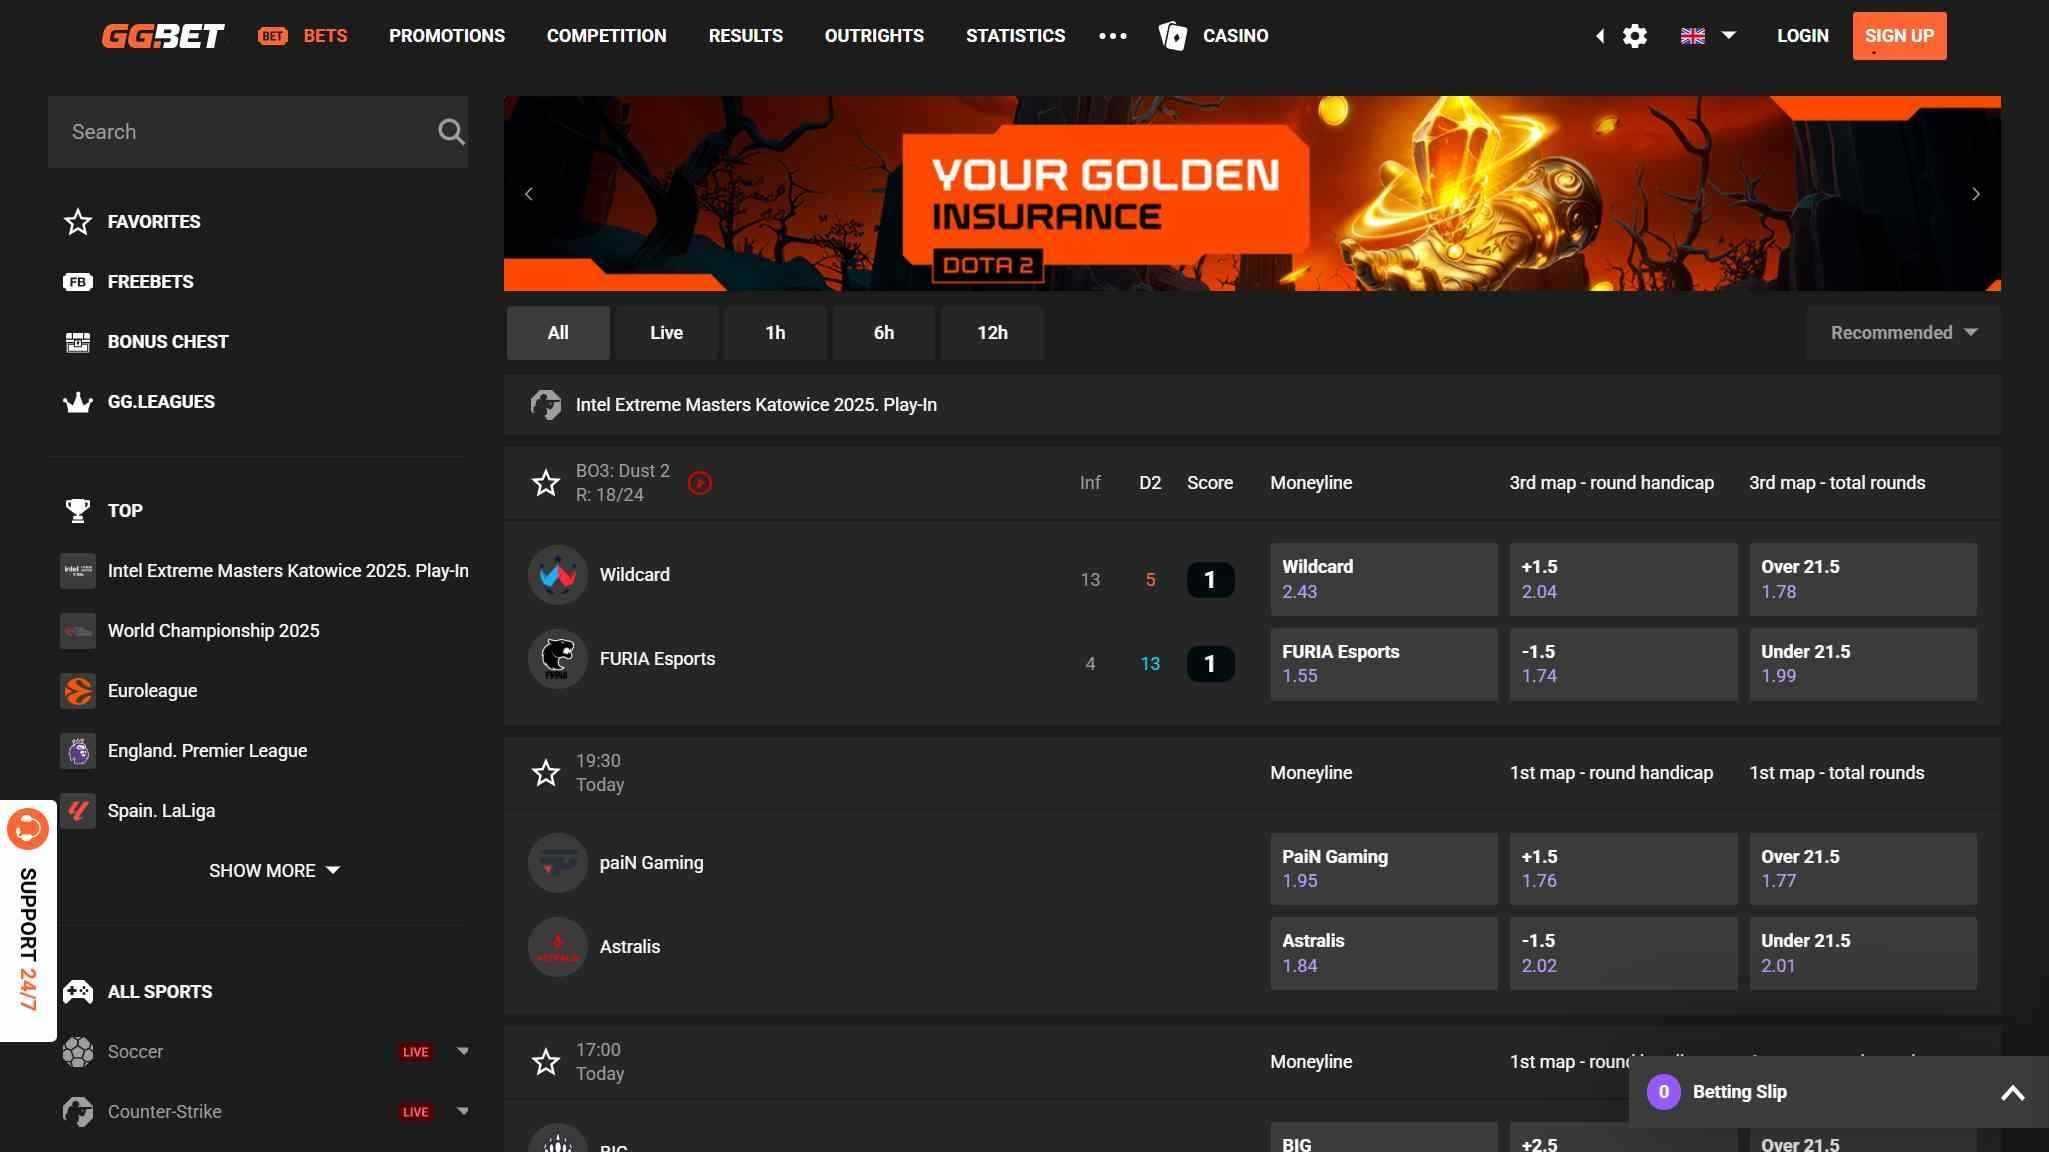Click the LOGIN link
This screenshot has width=2049, height=1152.
(x=1802, y=36)
